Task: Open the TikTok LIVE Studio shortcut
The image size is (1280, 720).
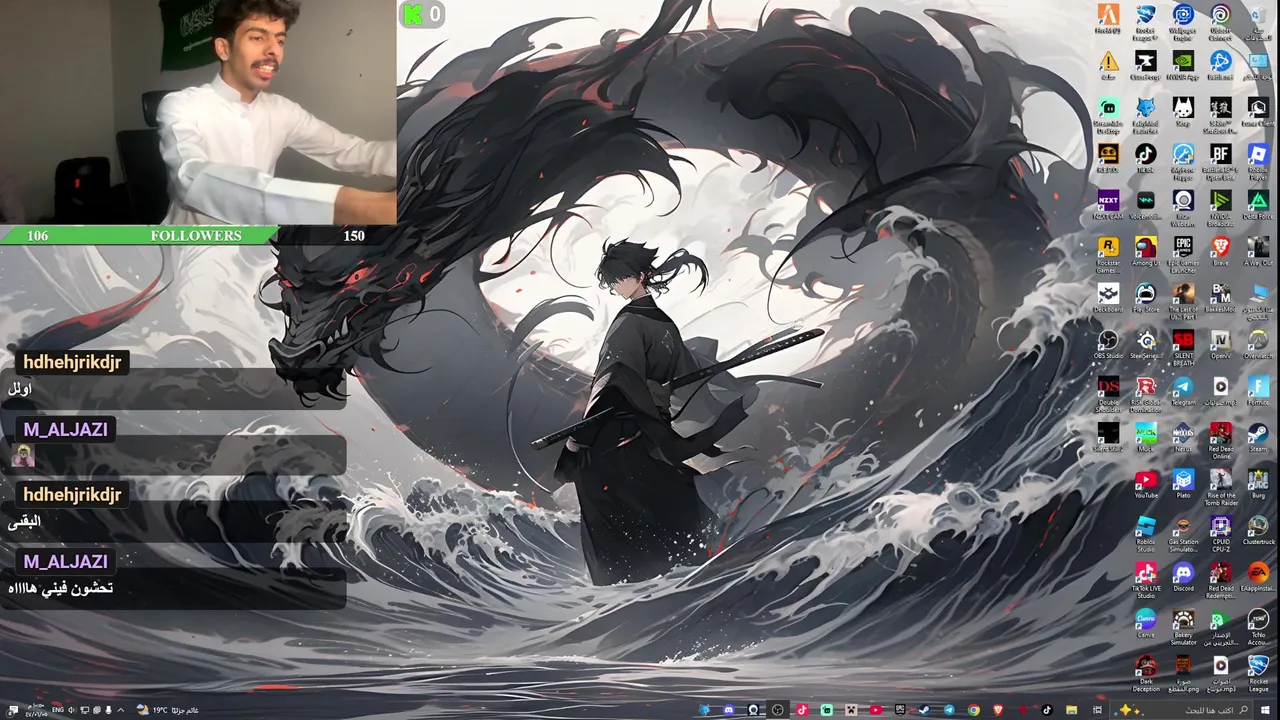Action: click(x=1146, y=578)
